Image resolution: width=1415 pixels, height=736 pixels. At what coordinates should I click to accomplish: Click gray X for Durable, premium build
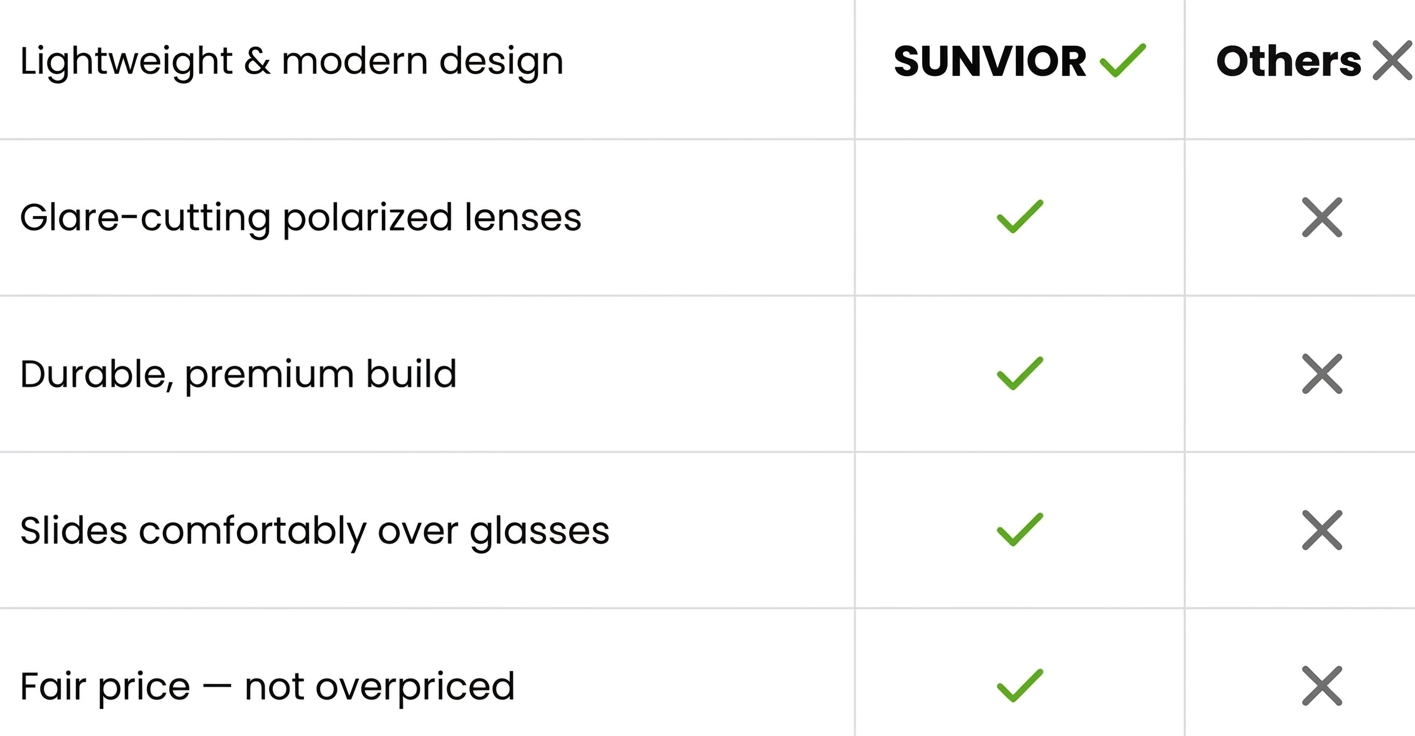[1322, 374]
